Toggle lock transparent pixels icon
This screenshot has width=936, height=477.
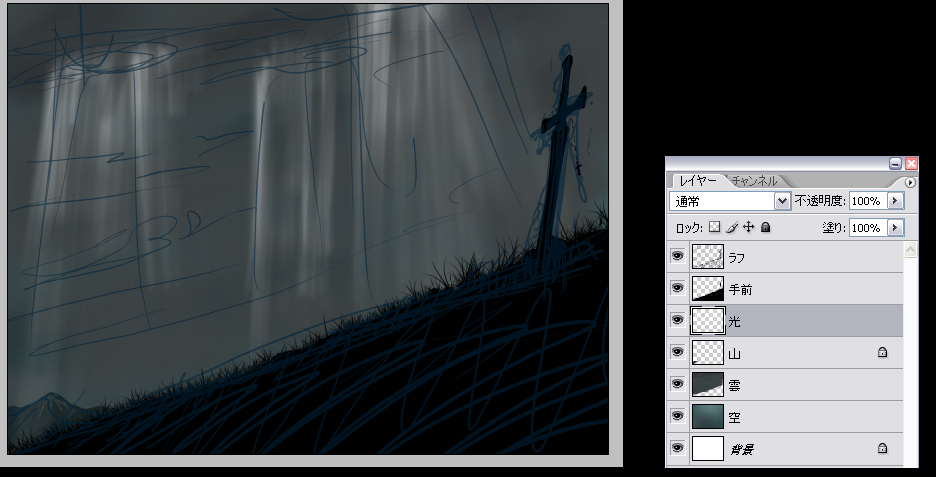(715, 227)
